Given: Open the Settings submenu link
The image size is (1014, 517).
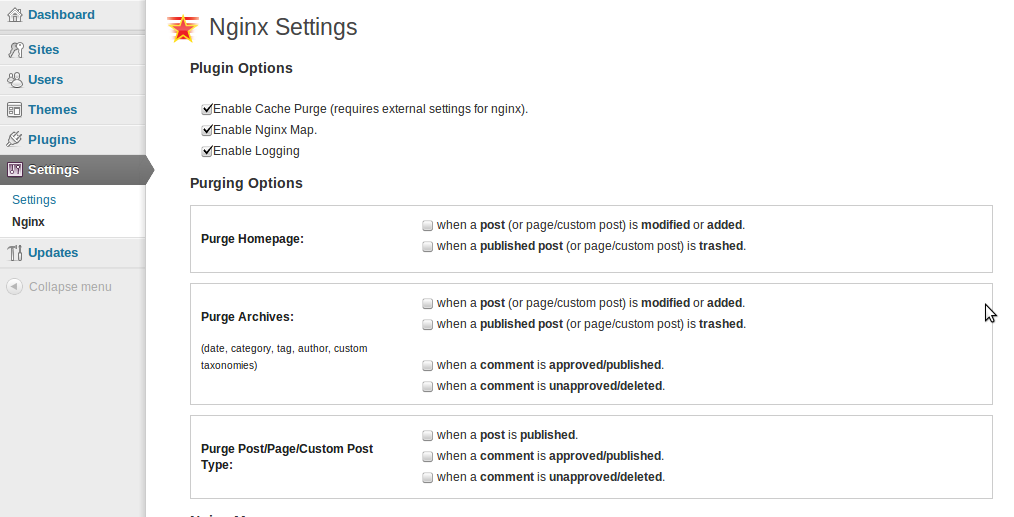Looking at the screenshot, I should (34, 199).
